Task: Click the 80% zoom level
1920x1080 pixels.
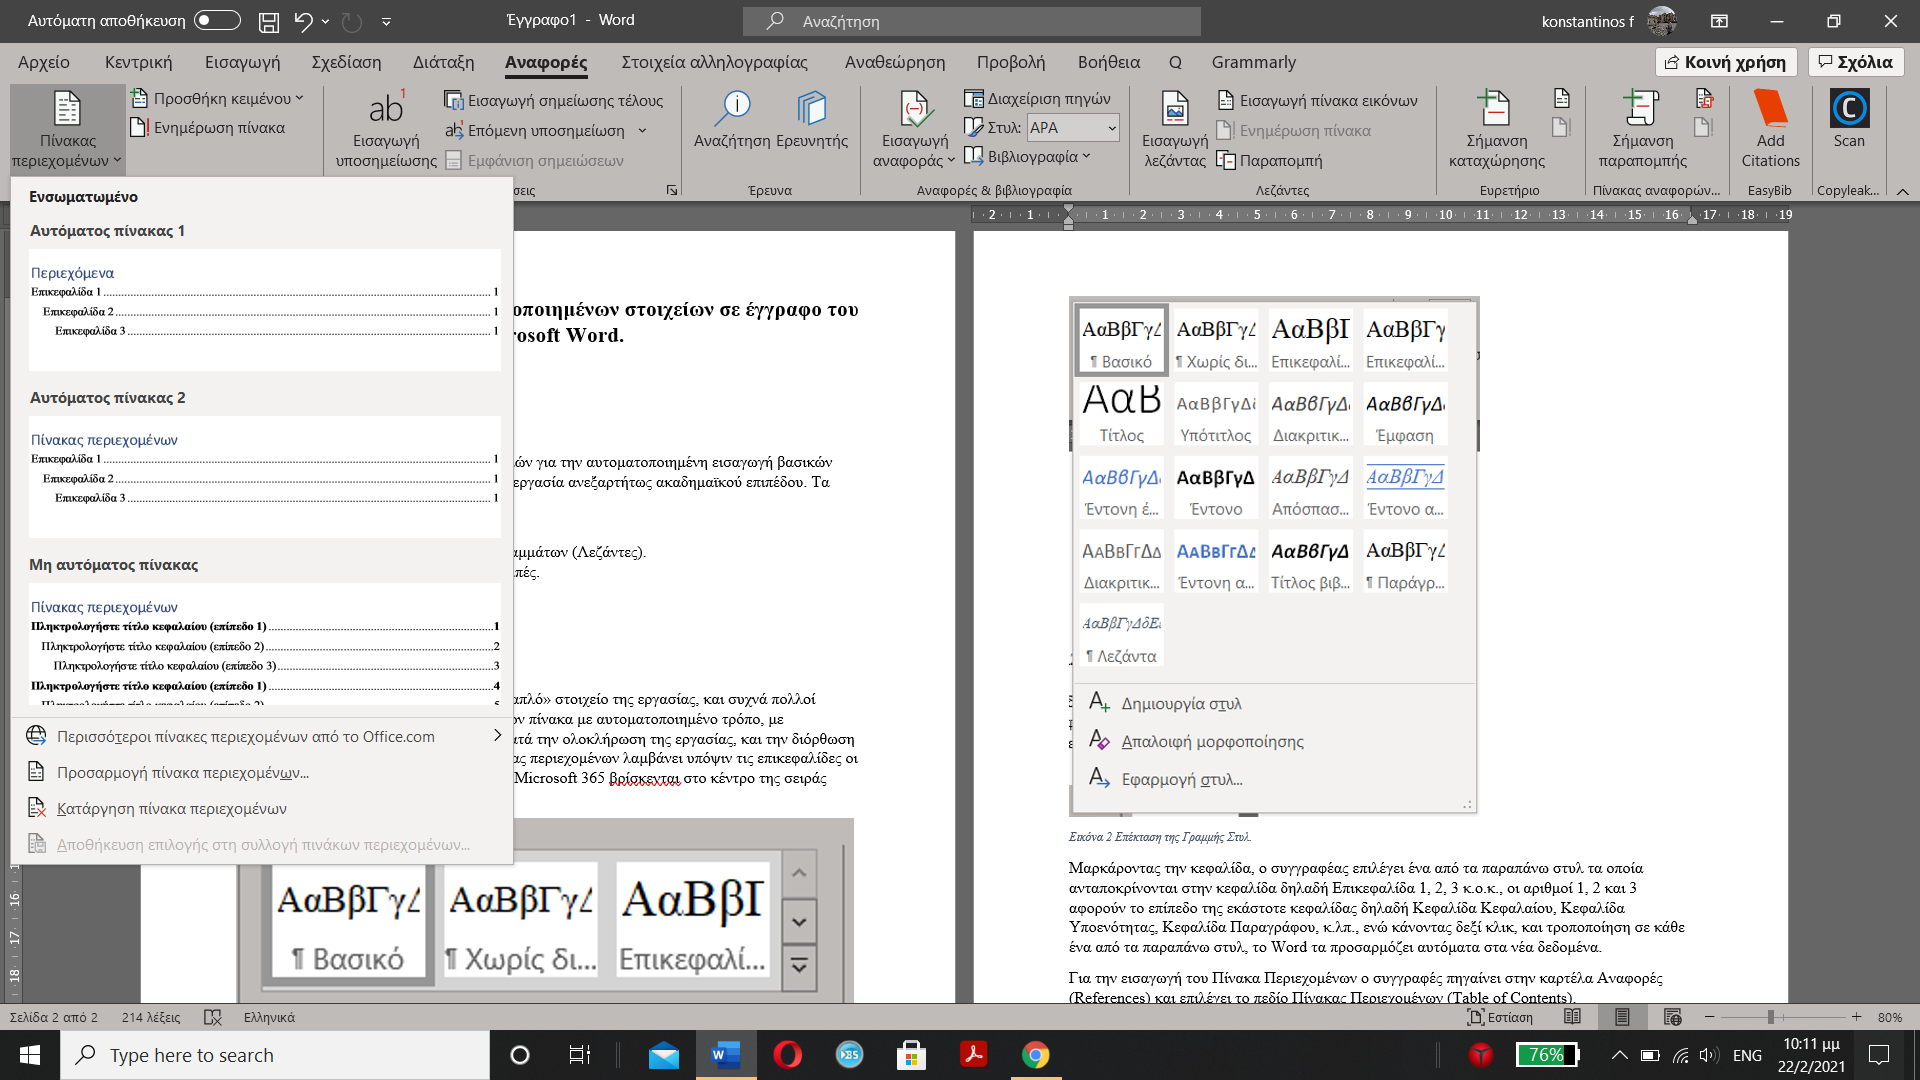Action: click(x=1889, y=1017)
